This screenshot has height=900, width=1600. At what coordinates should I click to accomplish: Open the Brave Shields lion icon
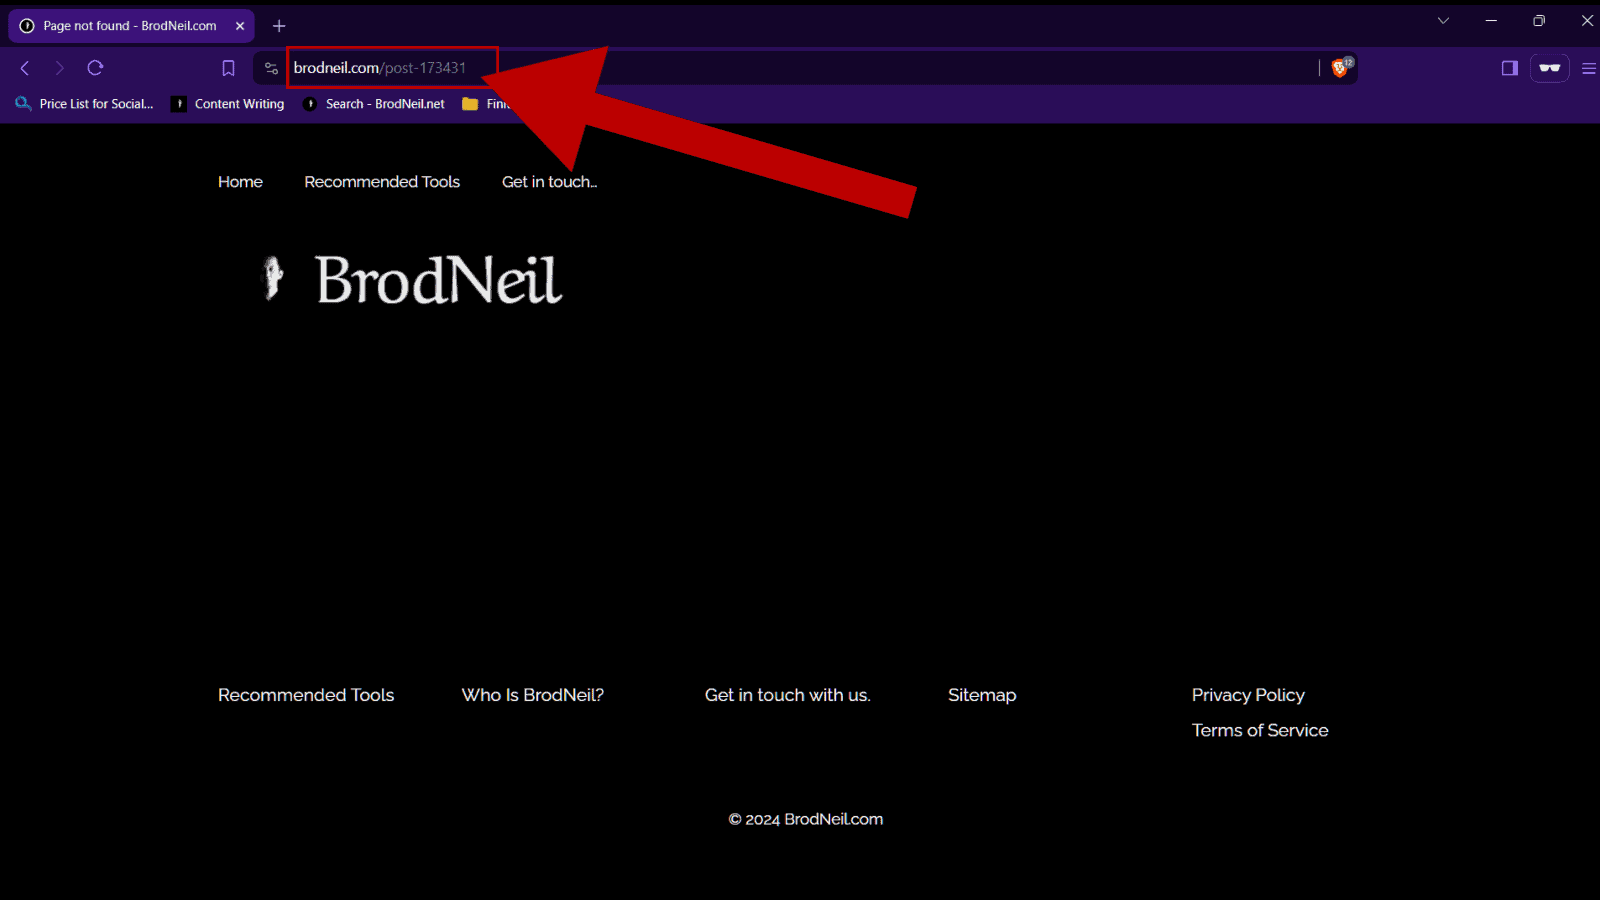click(1341, 68)
